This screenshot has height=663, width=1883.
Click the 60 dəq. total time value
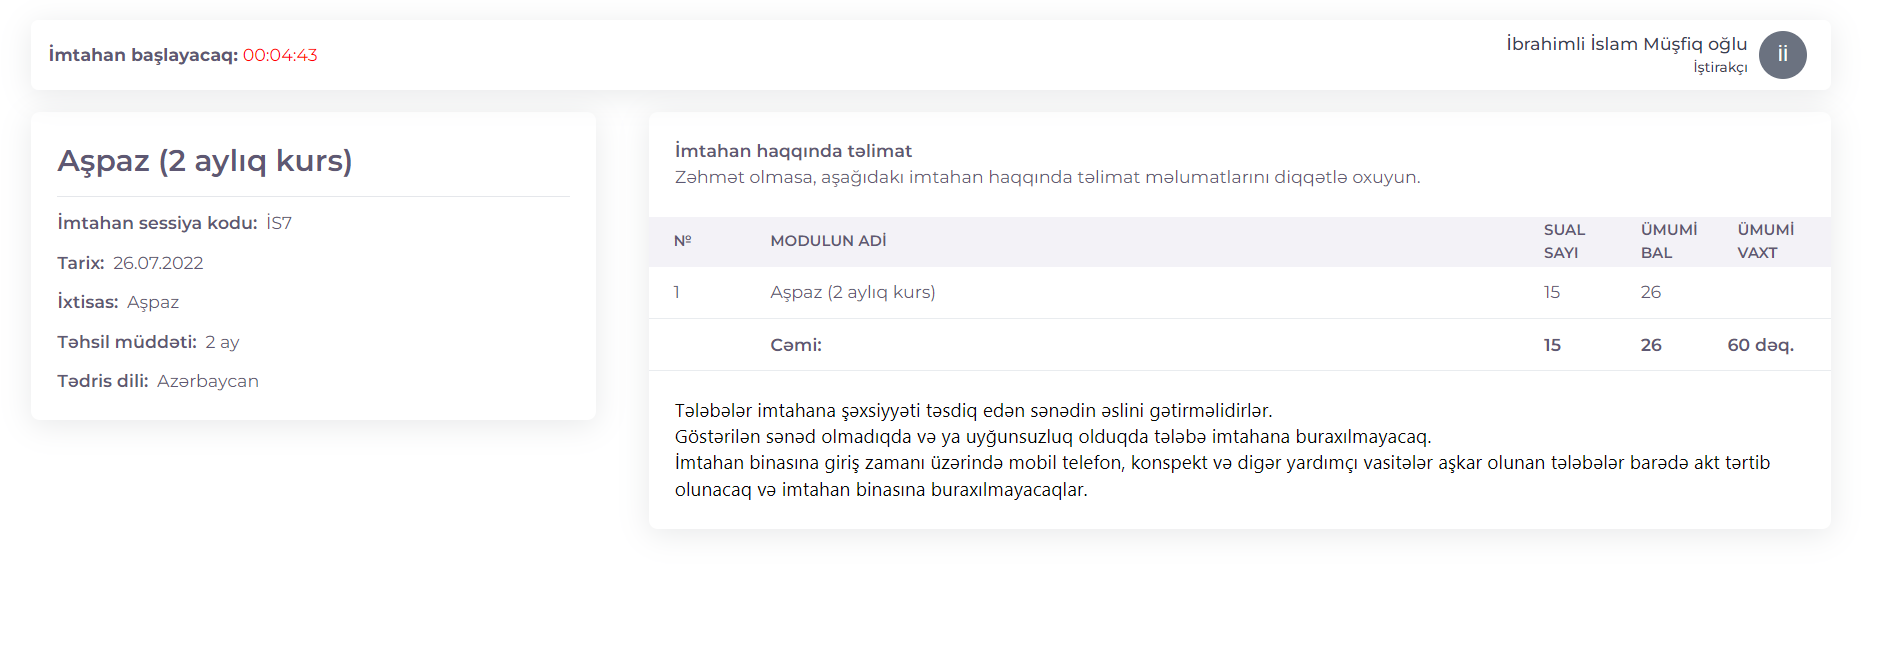1760,345
